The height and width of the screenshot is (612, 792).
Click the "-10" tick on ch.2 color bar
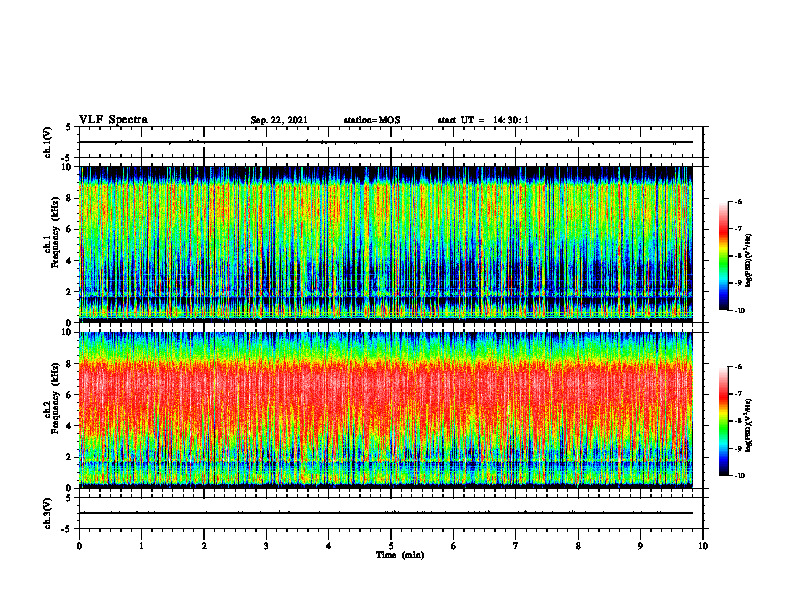point(740,476)
